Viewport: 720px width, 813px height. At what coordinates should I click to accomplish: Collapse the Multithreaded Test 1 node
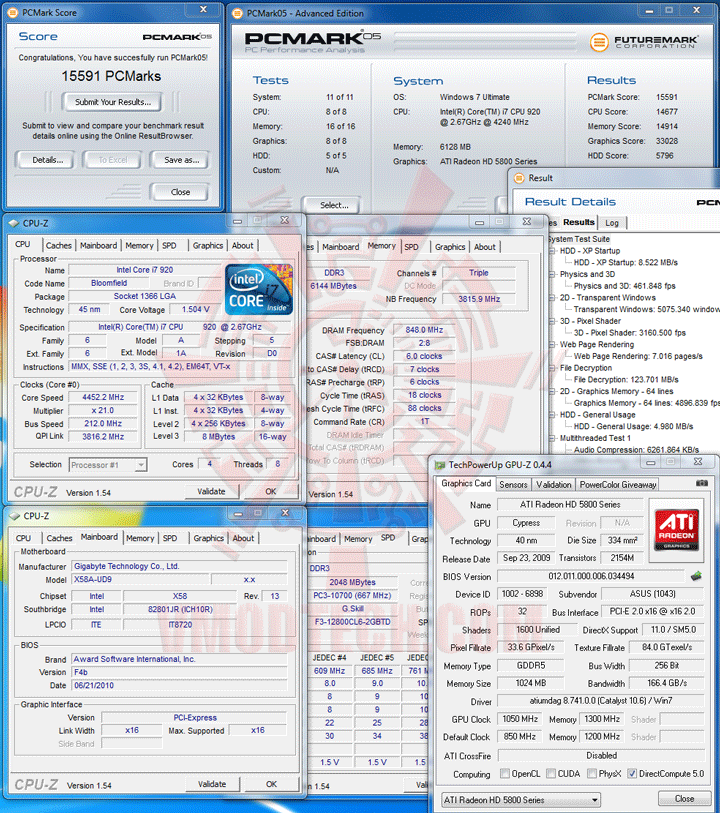(x=553, y=438)
